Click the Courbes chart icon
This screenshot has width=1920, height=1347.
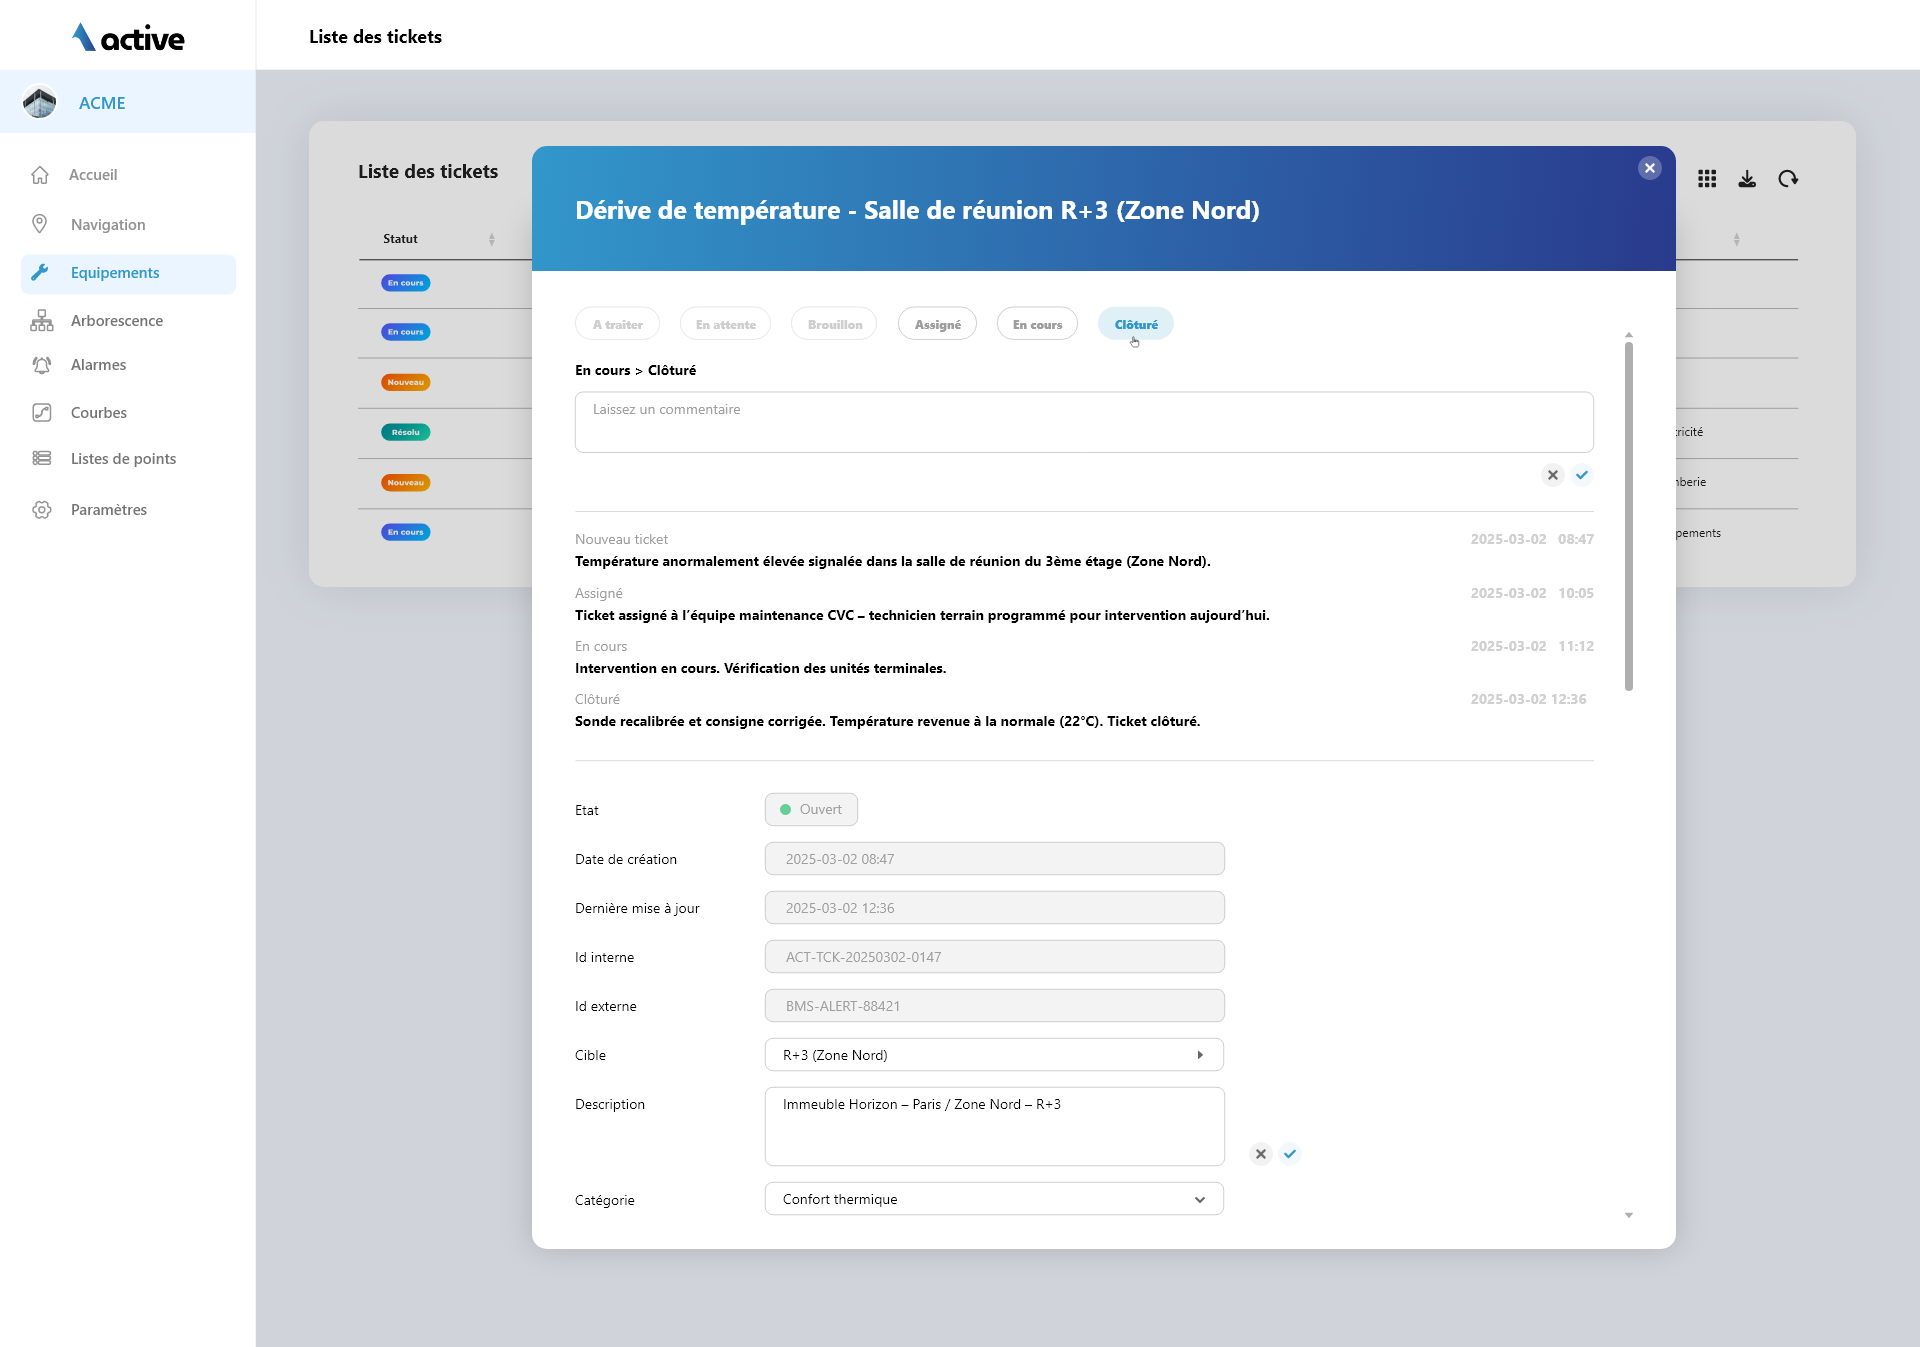tap(41, 412)
